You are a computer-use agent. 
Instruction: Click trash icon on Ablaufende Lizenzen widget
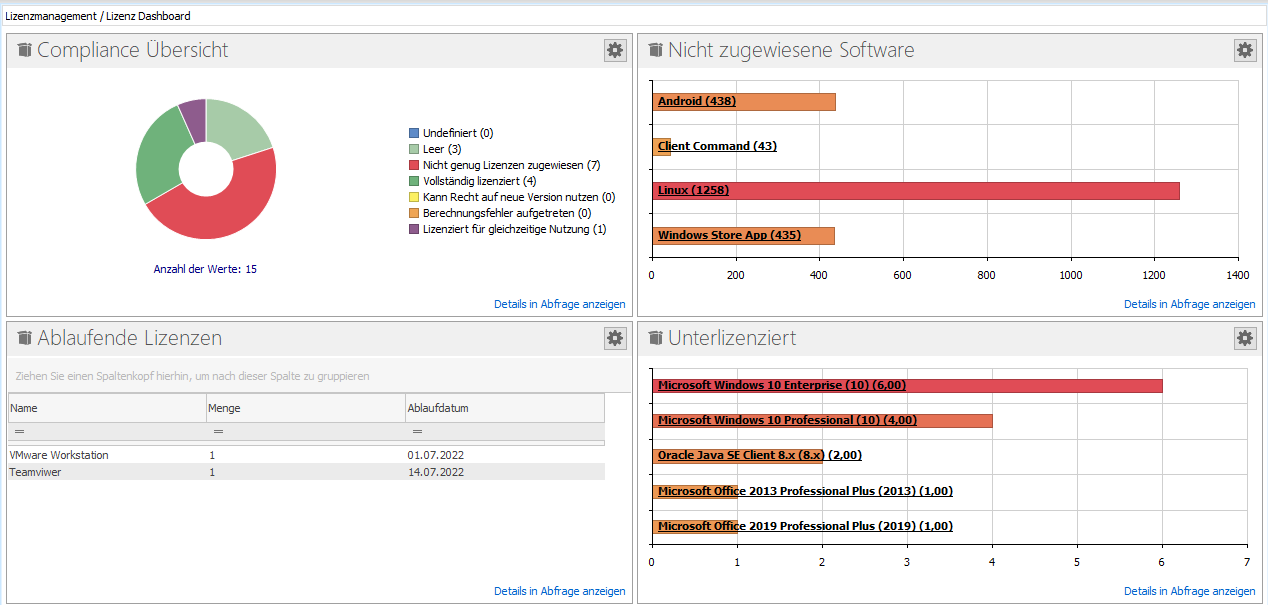[x=24, y=337]
